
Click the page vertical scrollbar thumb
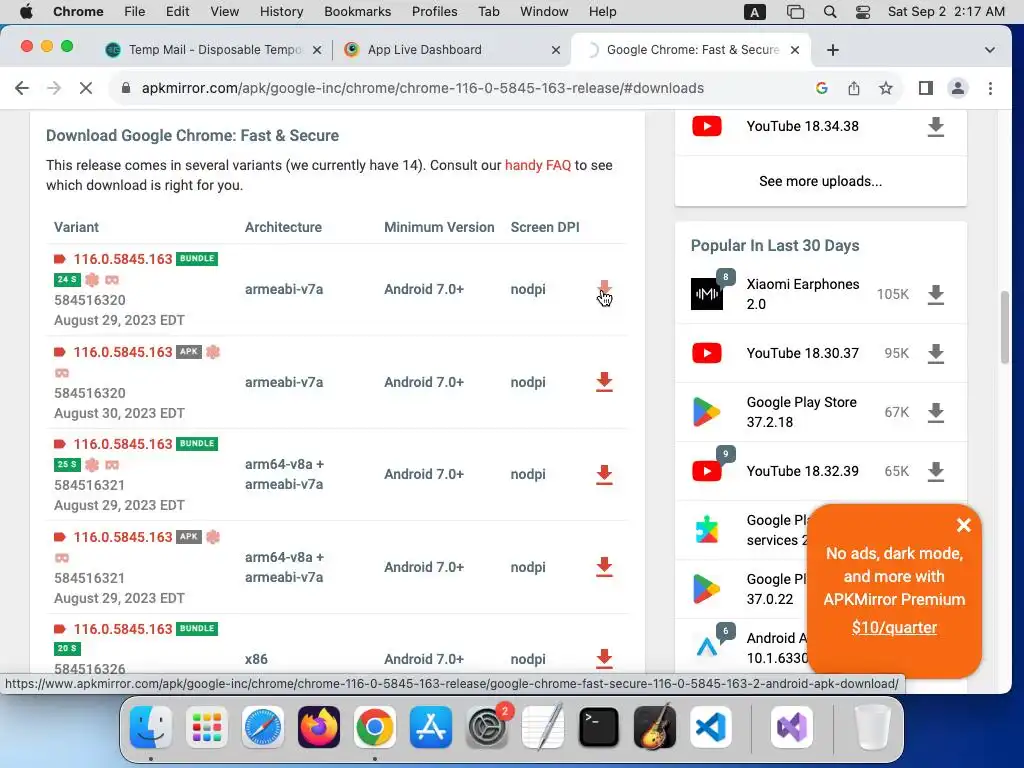pyautogui.click(x=1004, y=328)
